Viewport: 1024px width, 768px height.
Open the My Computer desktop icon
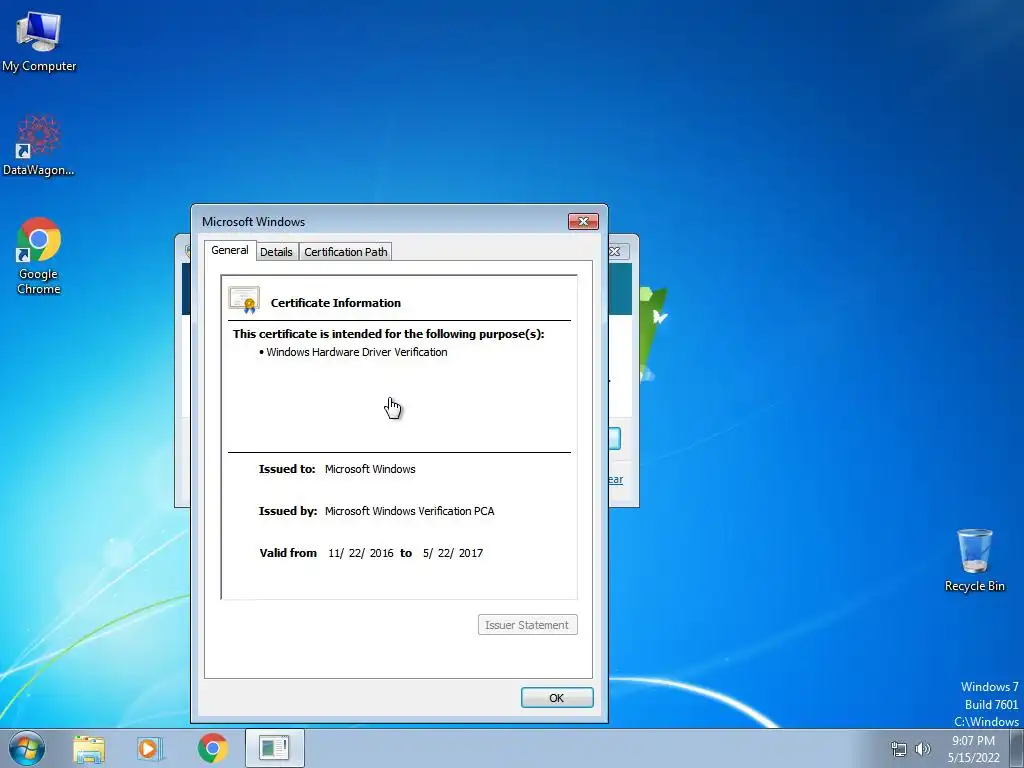[39, 41]
